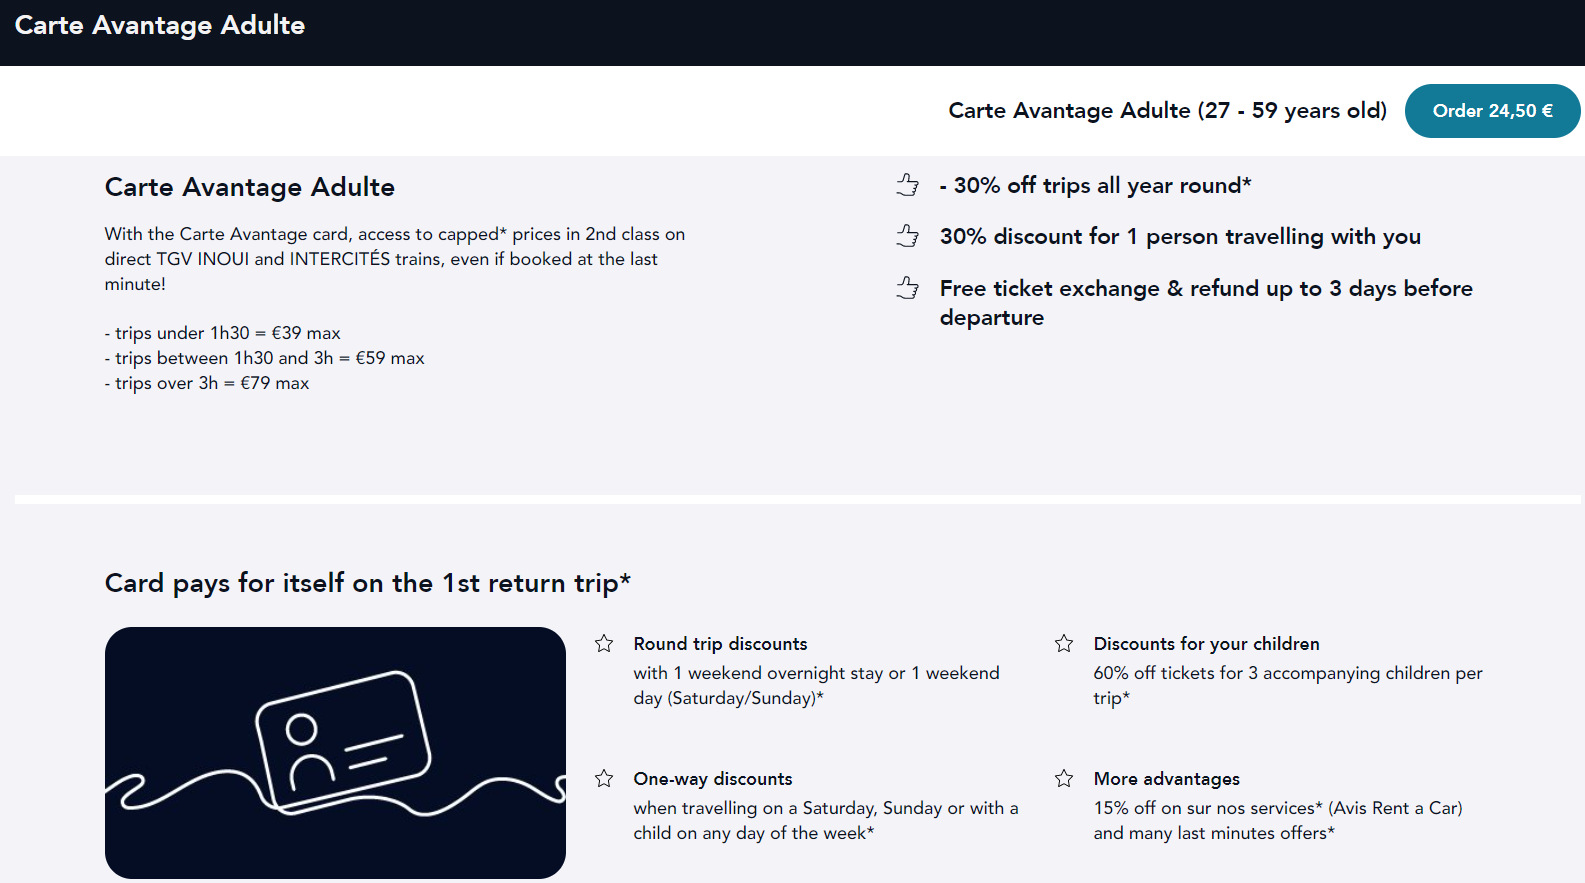Click the star icon next to One-way discounts
The width and height of the screenshot is (1585, 883).
pos(604,778)
